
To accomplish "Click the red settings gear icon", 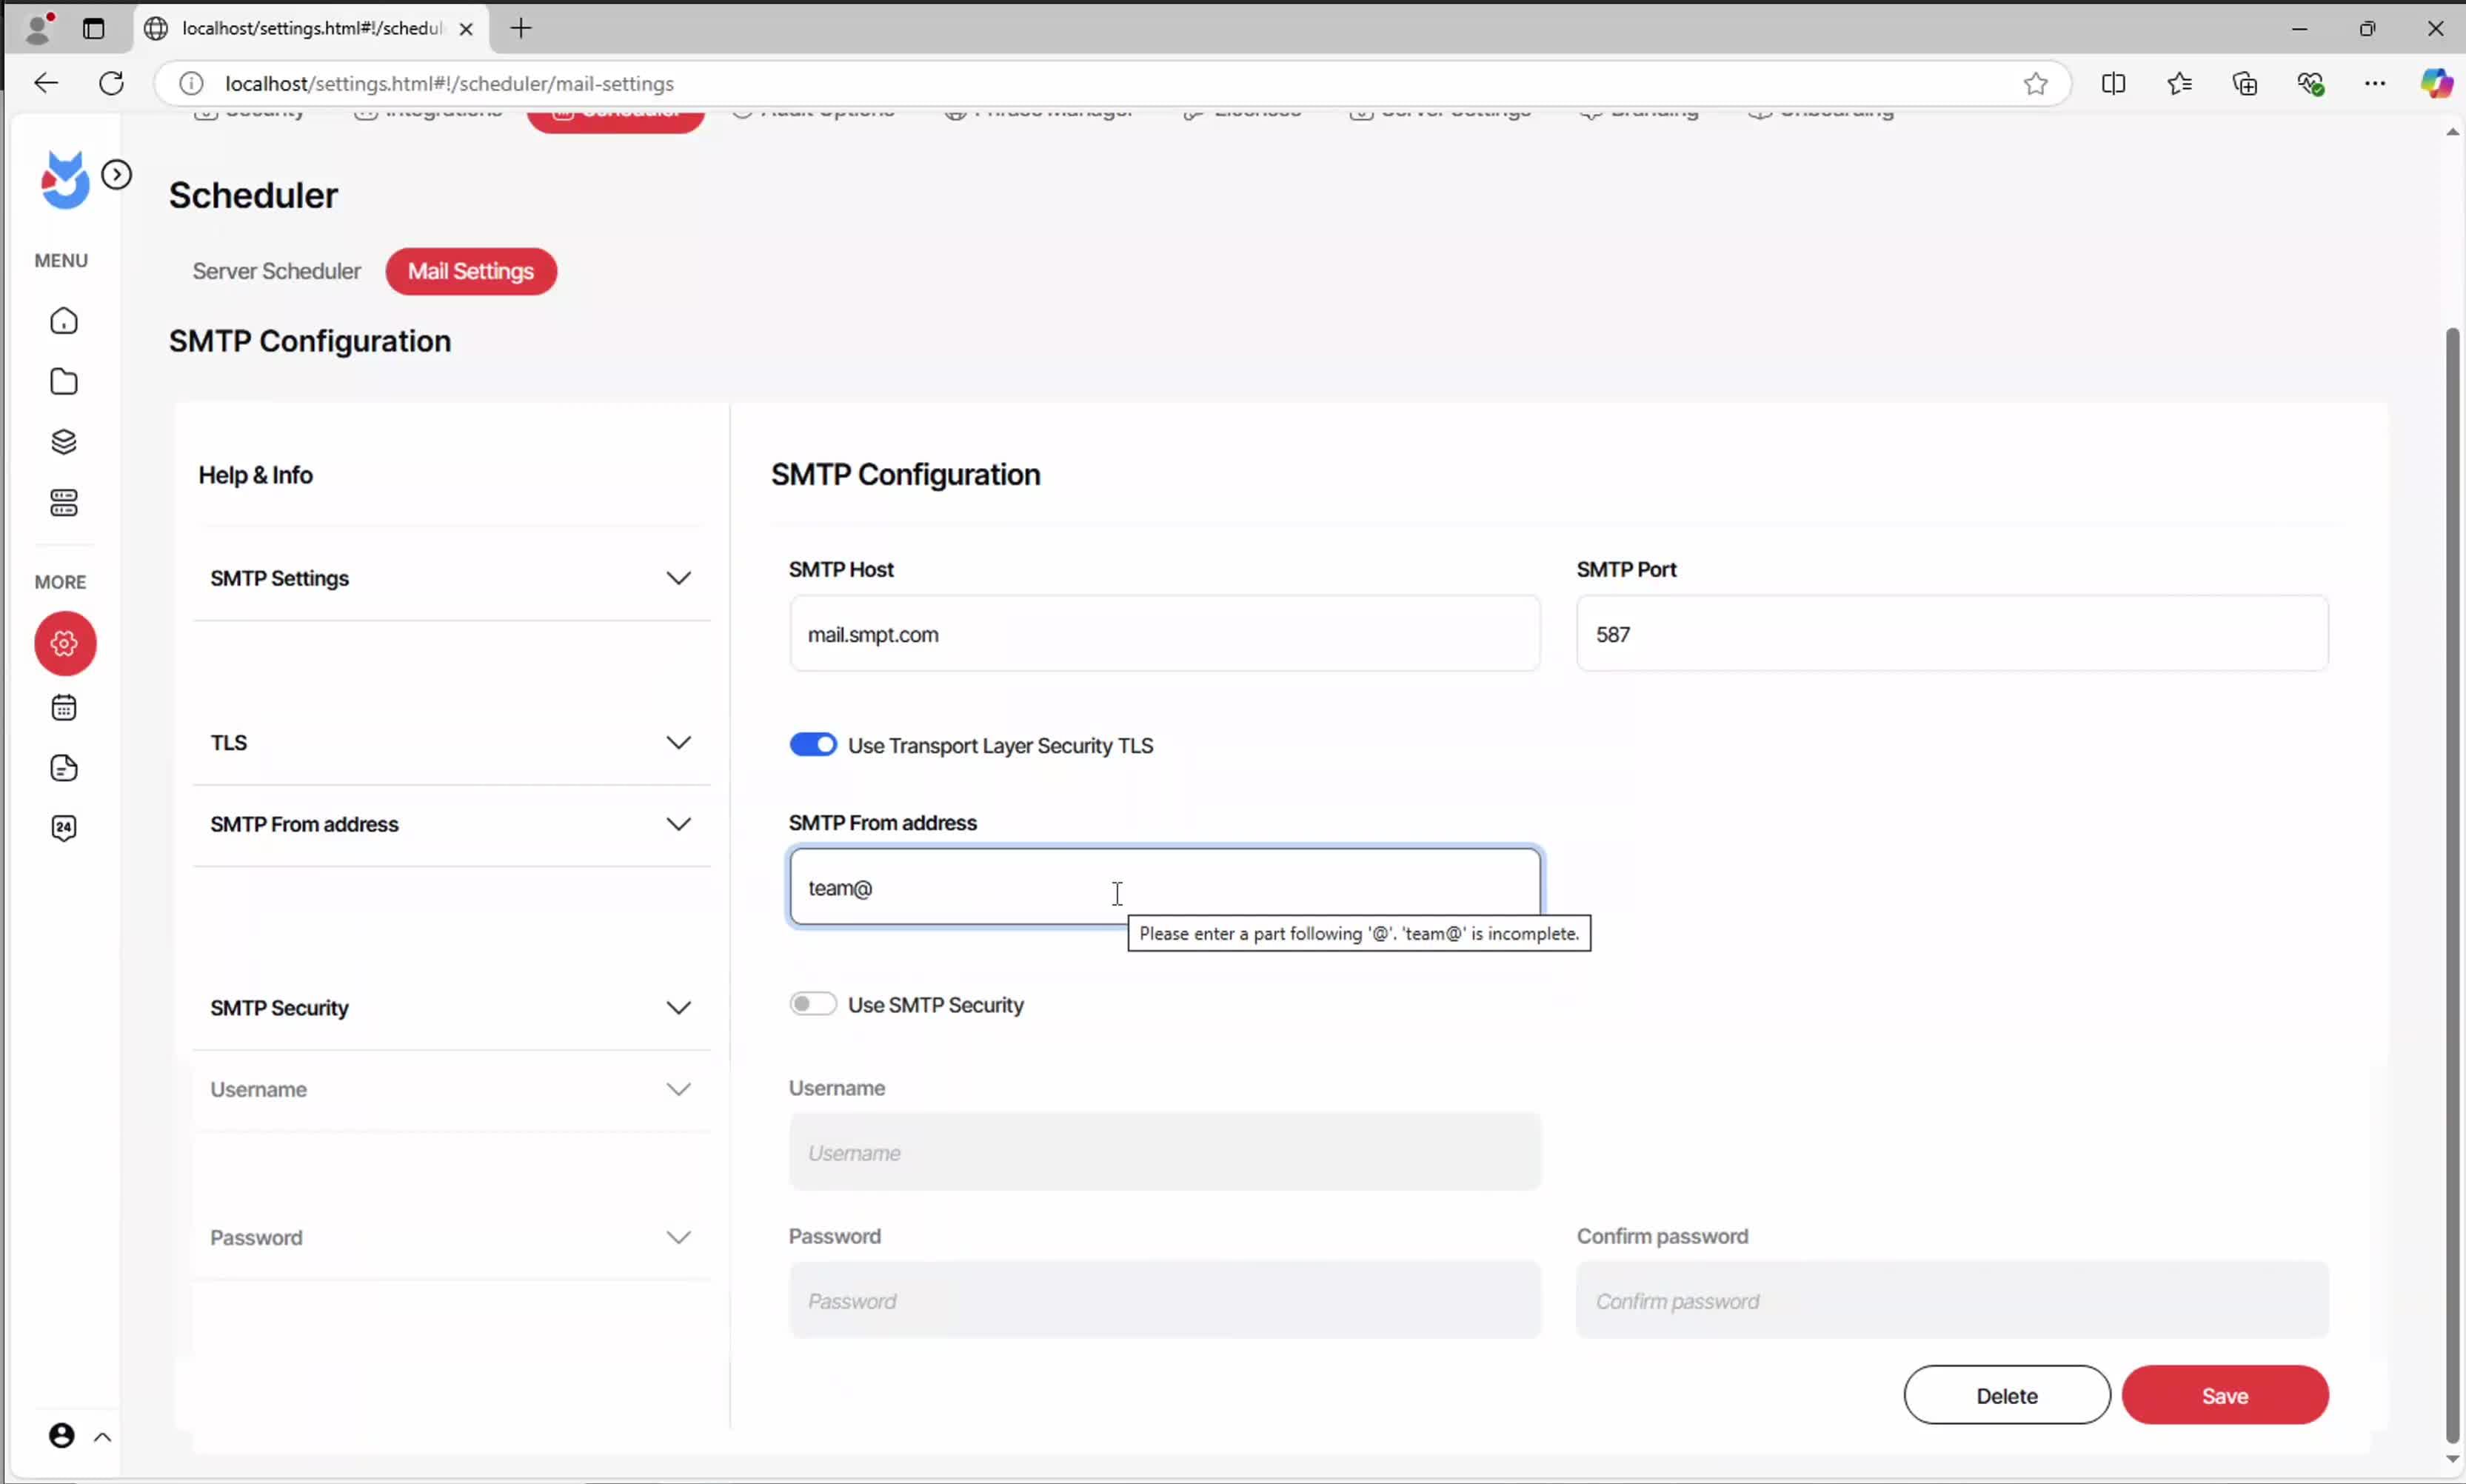I will click(x=65, y=643).
